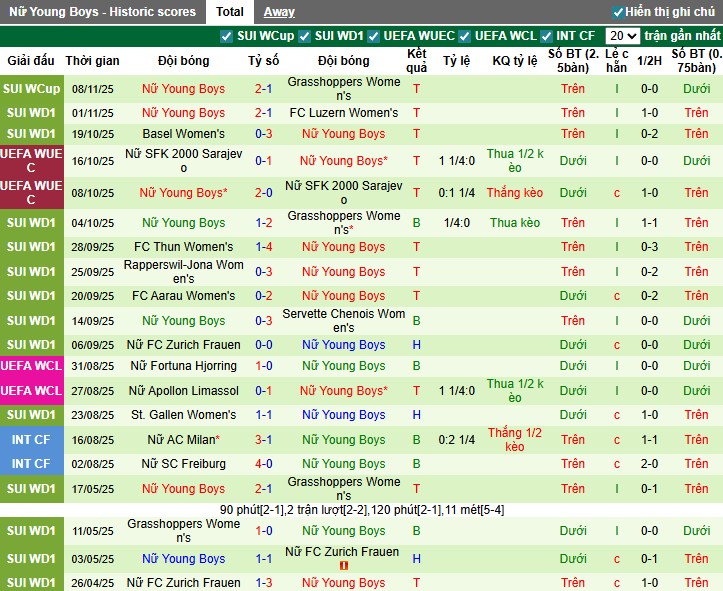Click the KQ tỷ lệ column header
The image size is (723, 591).
[x=515, y=60]
